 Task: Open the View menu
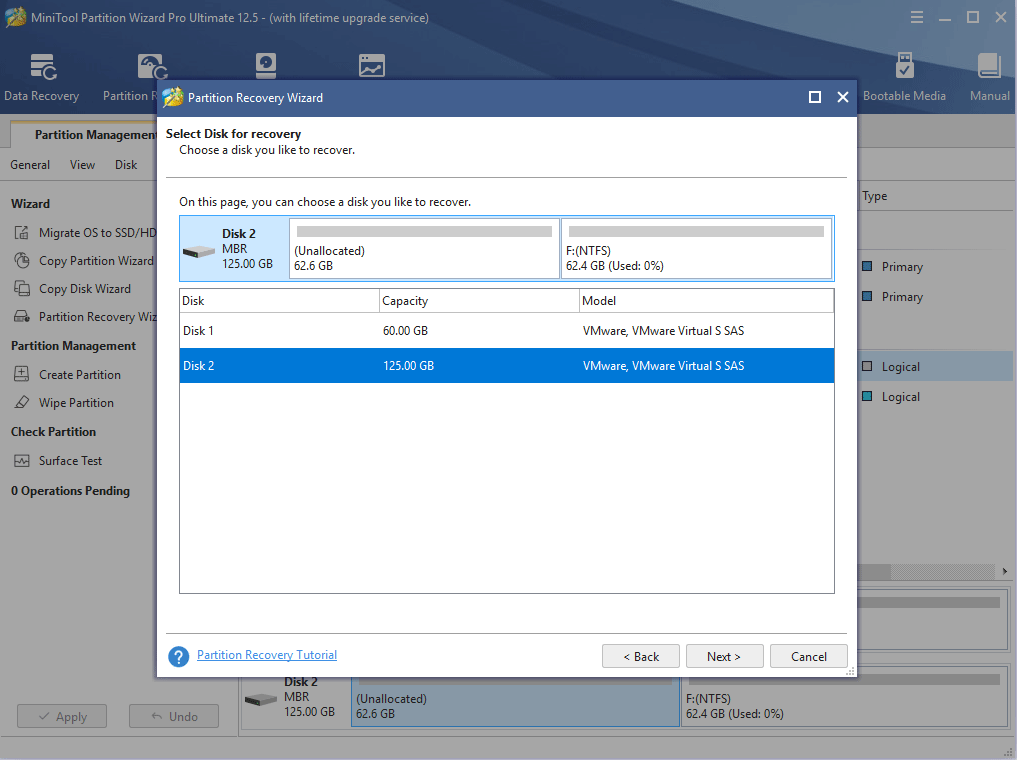(x=82, y=165)
